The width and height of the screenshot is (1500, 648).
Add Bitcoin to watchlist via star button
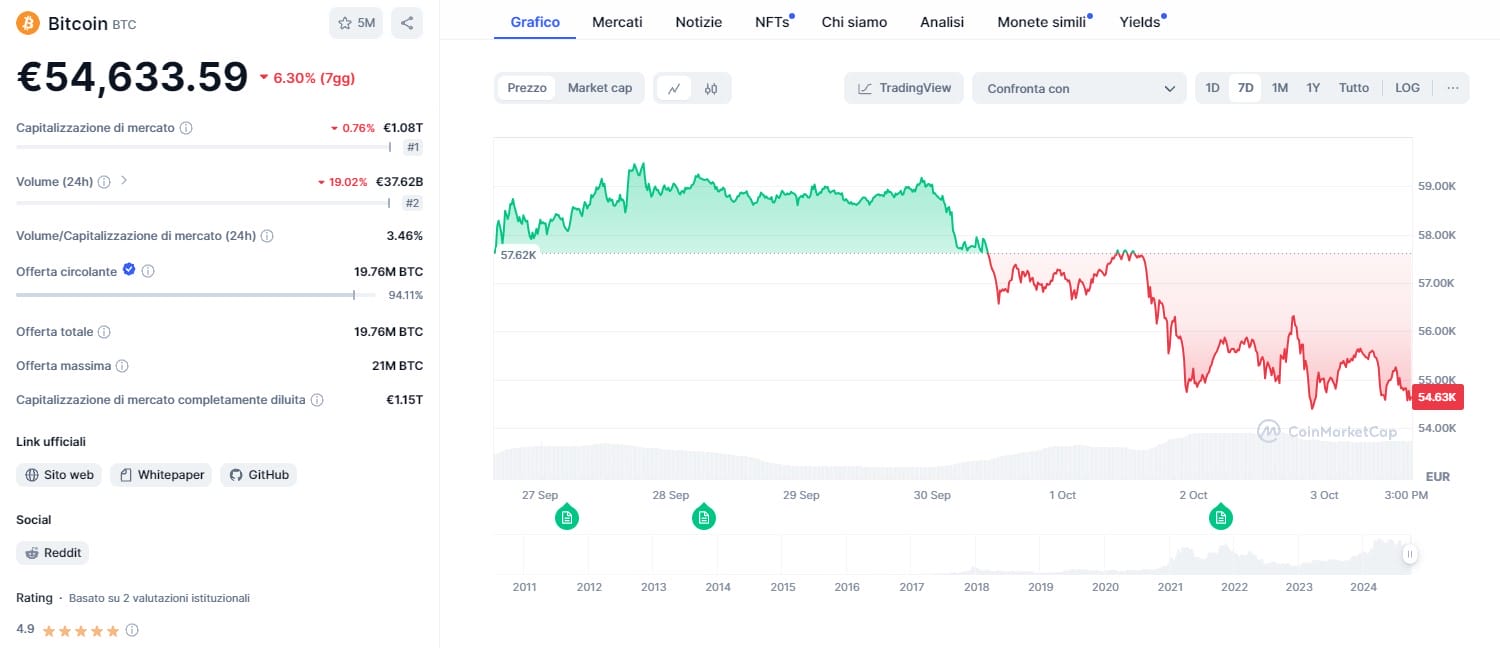(x=356, y=23)
